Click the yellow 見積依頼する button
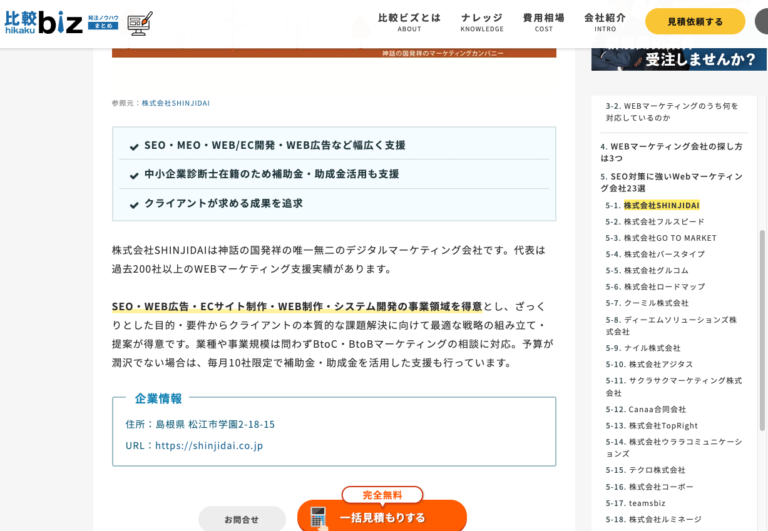 (x=695, y=22)
